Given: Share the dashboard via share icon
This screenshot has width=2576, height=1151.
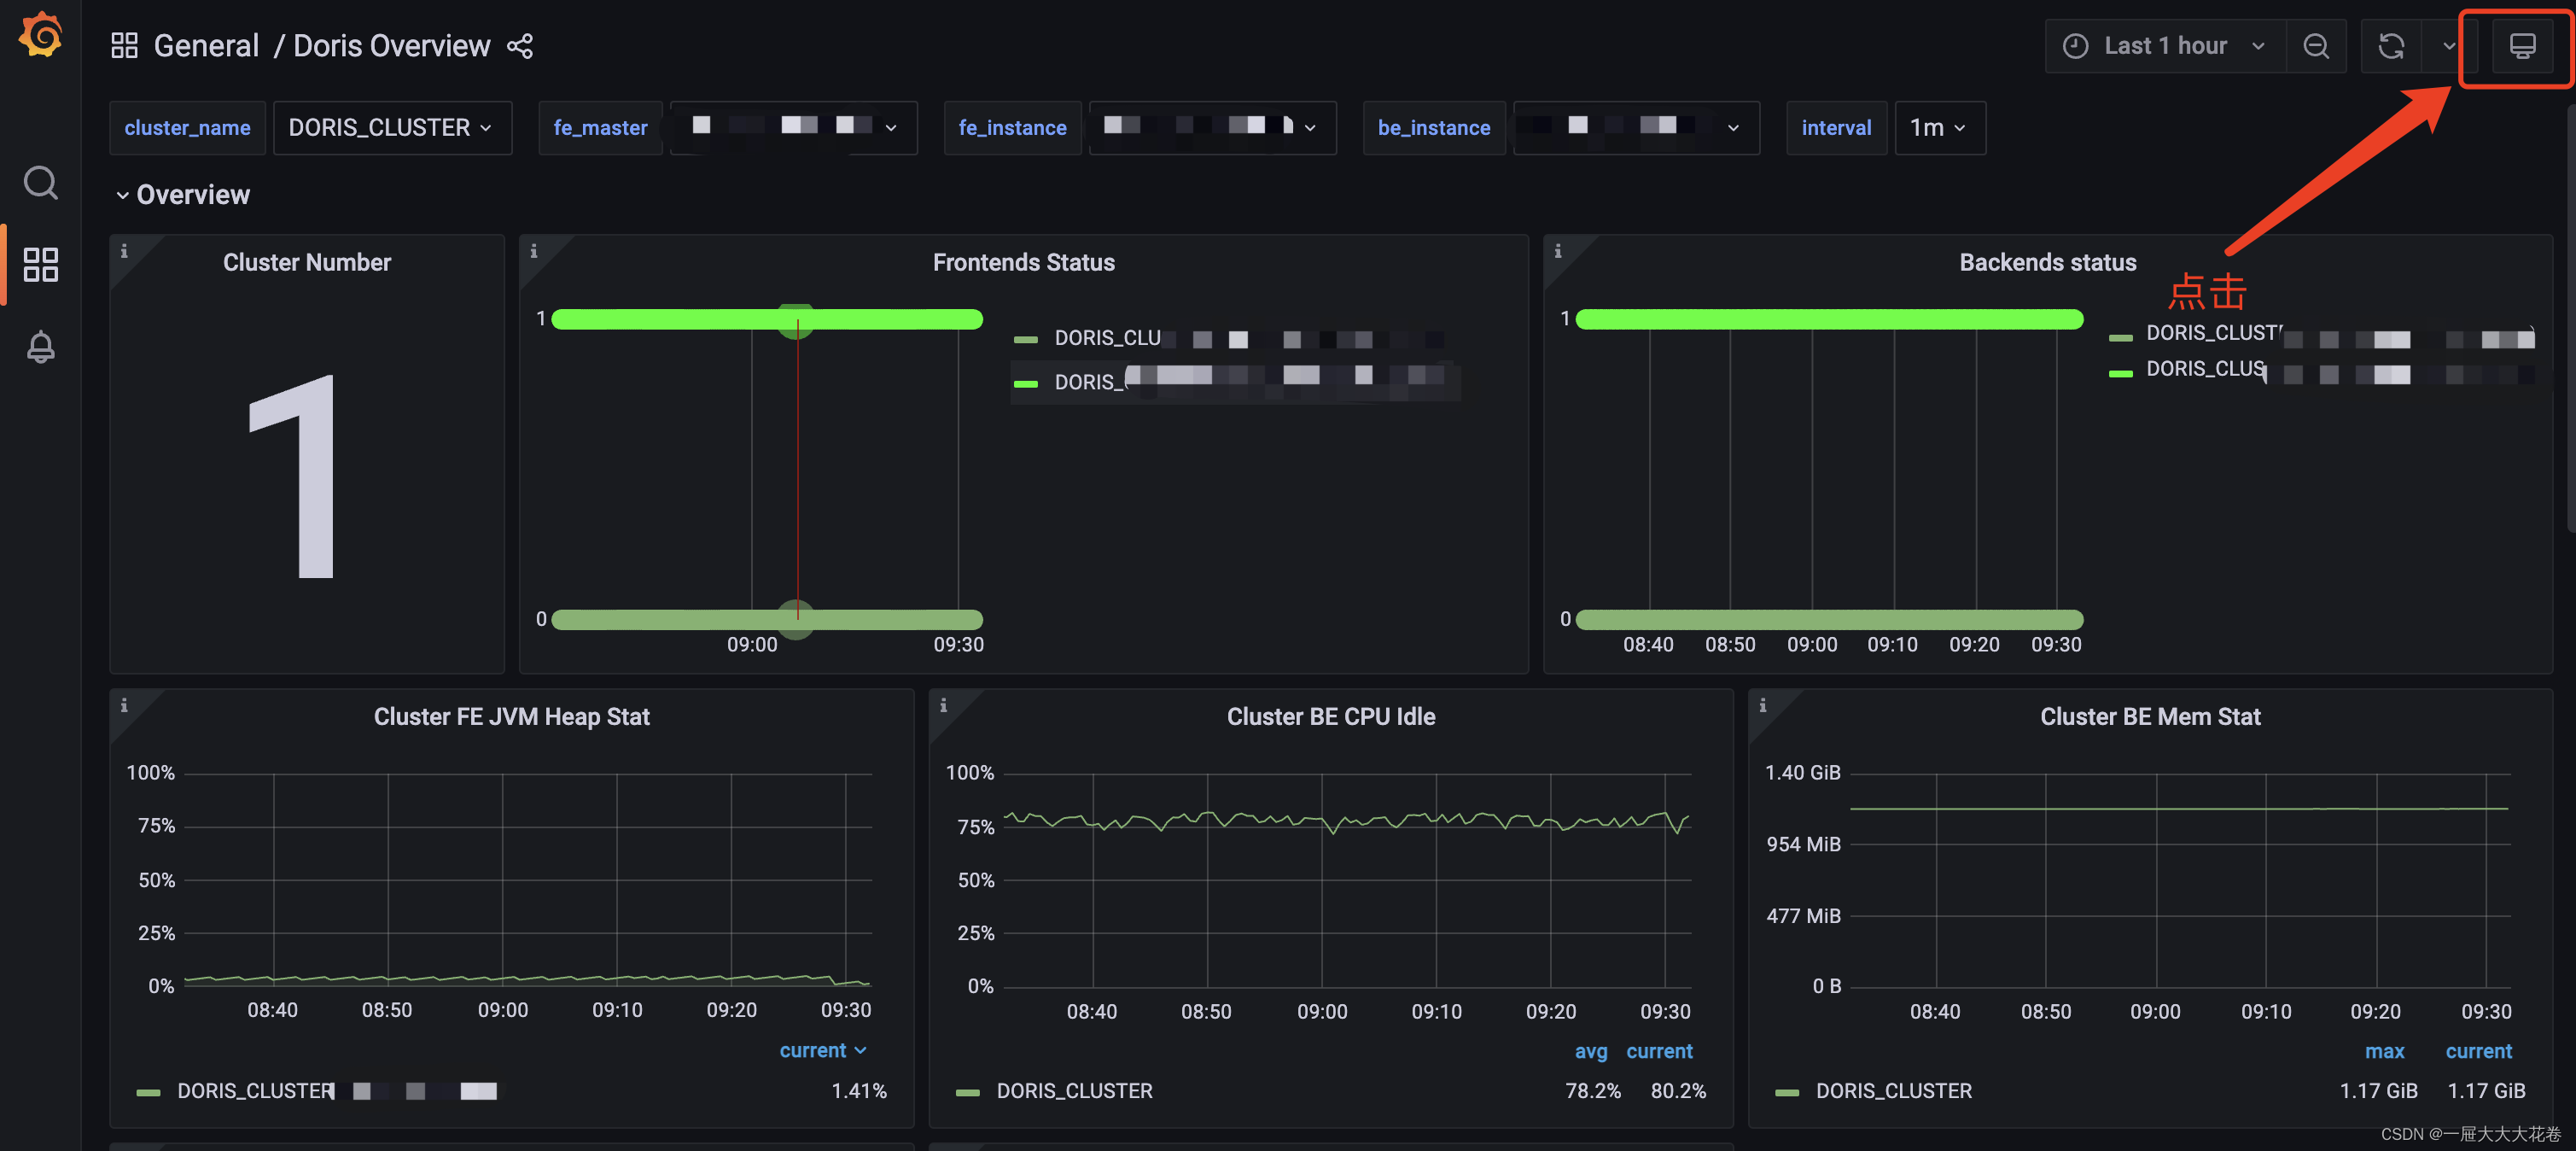Looking at the screenshot, I should [520, 46].
